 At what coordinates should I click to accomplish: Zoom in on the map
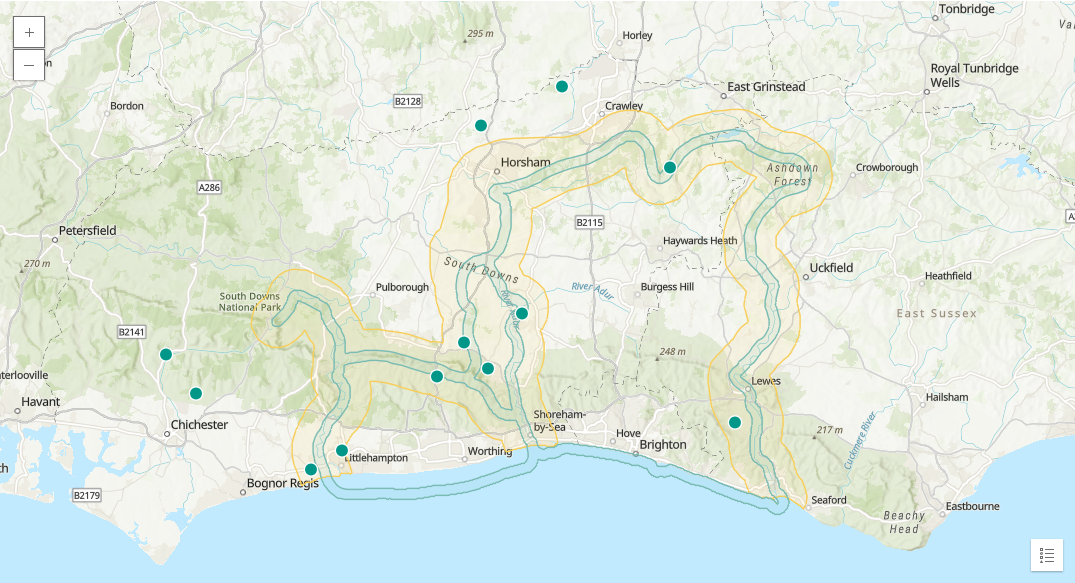[x=29, y=32]
